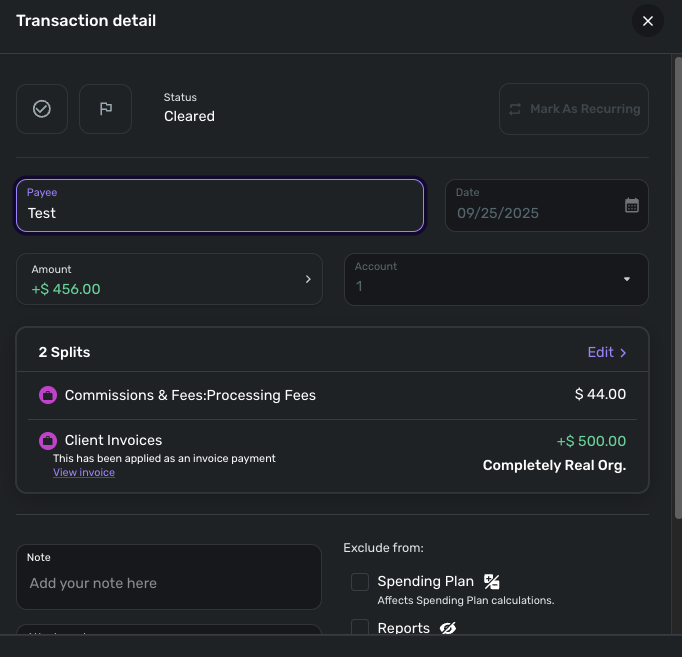
Task: Click the Processing Fees category icon
Action: tap(47, 395)
